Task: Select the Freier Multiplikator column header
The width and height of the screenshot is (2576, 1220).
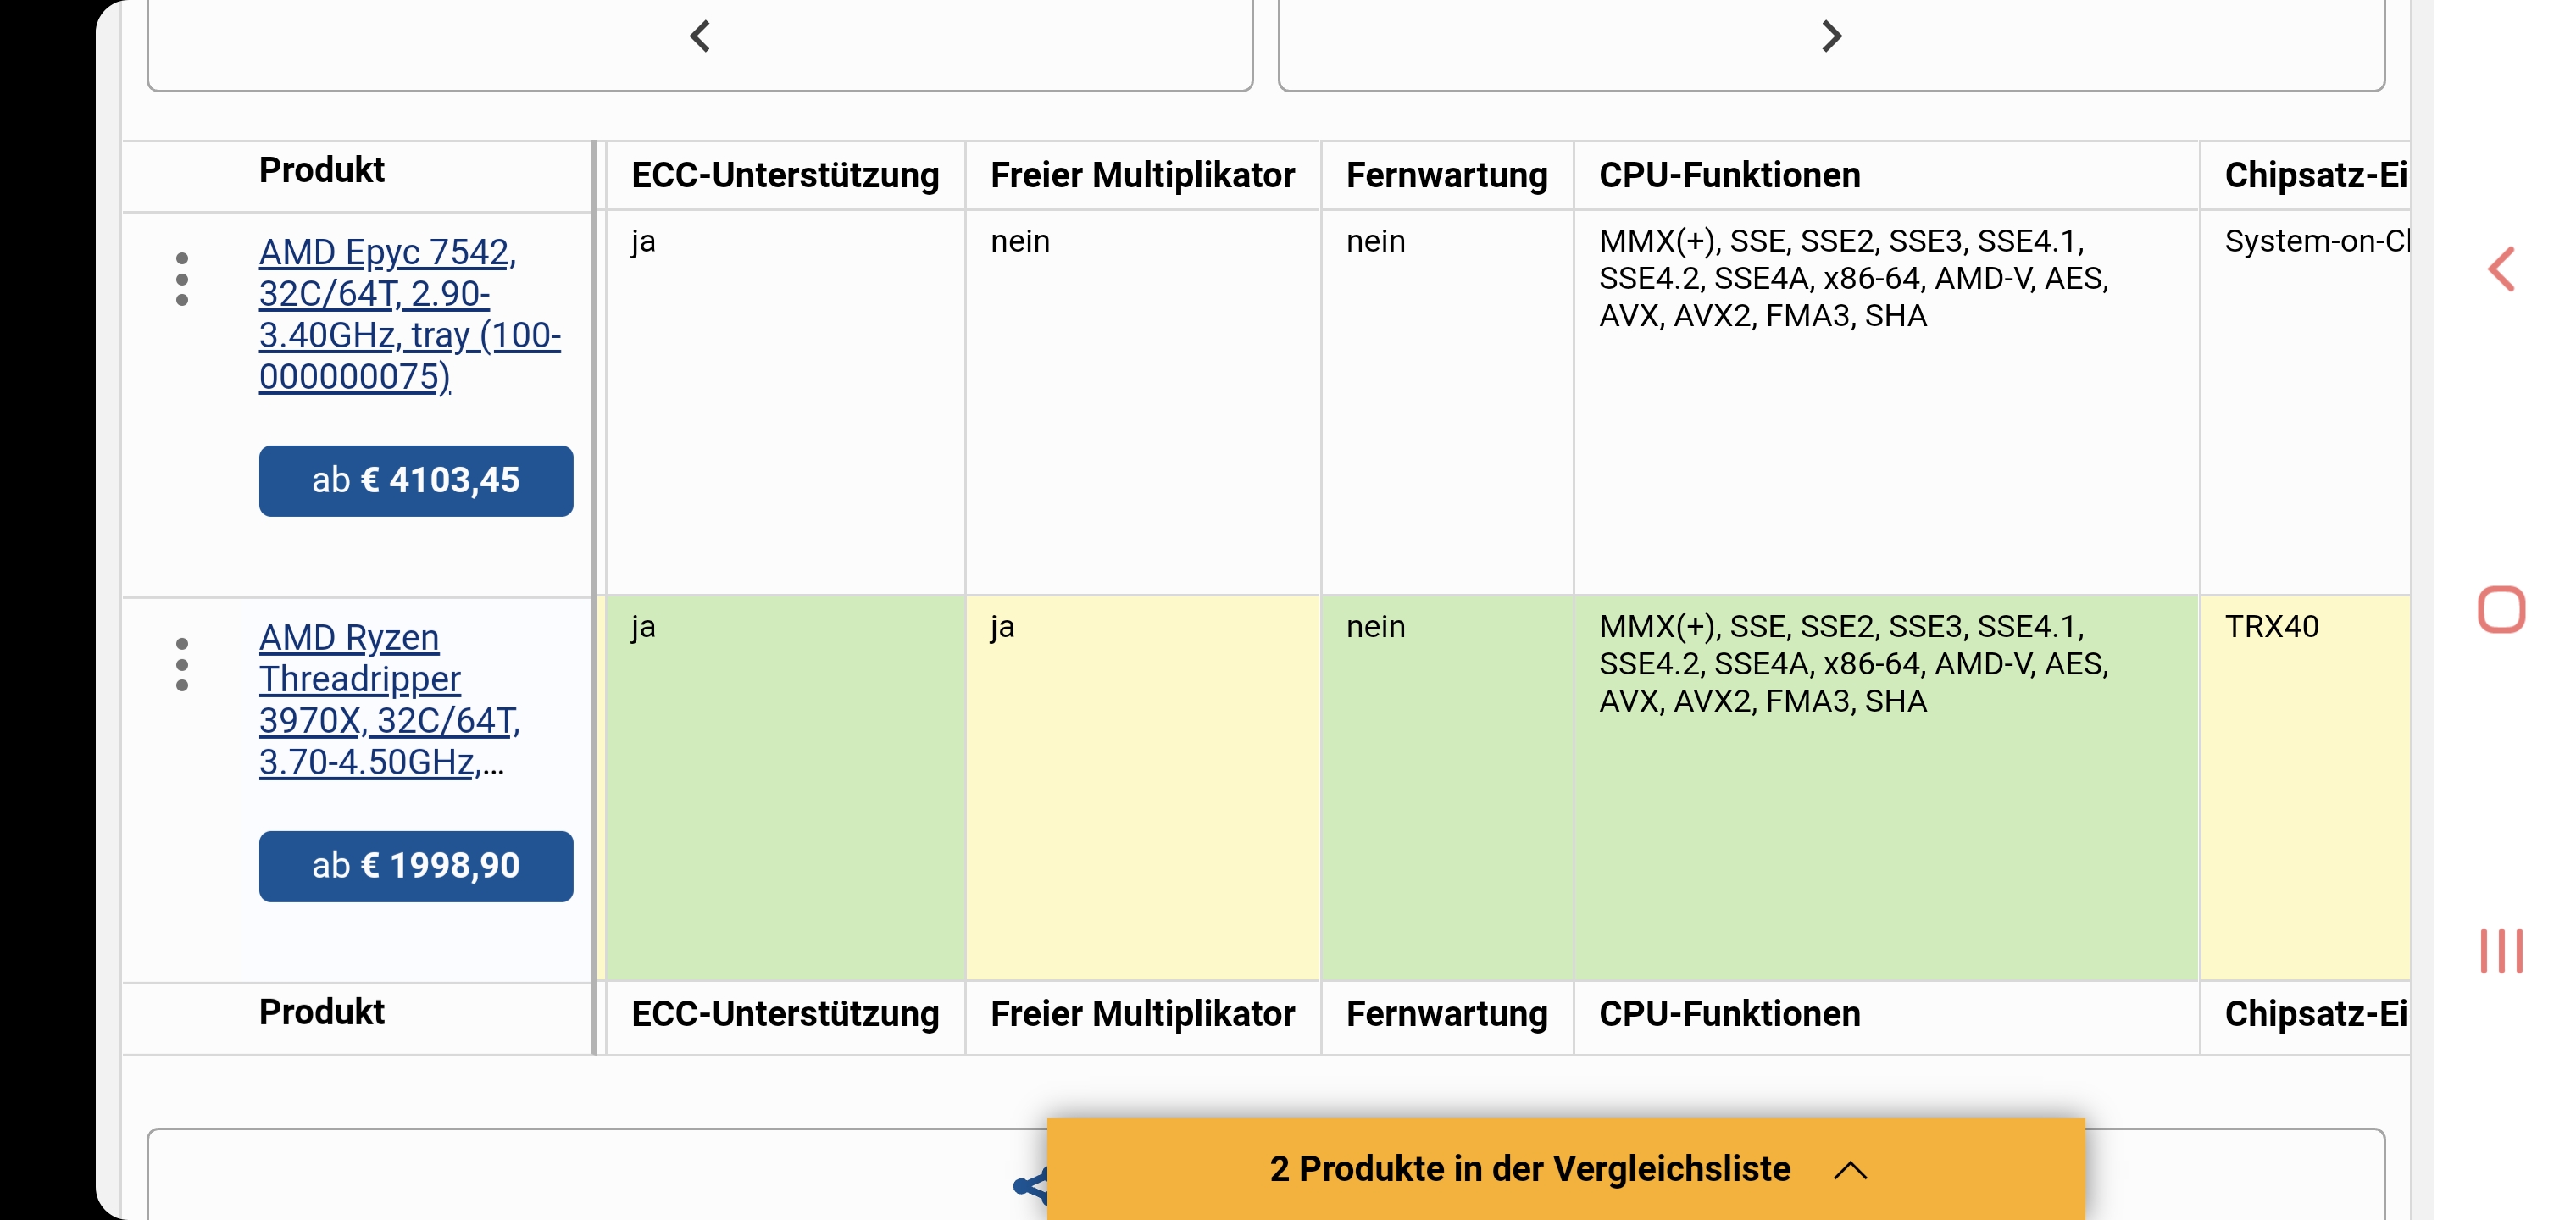Action: 1142,175
